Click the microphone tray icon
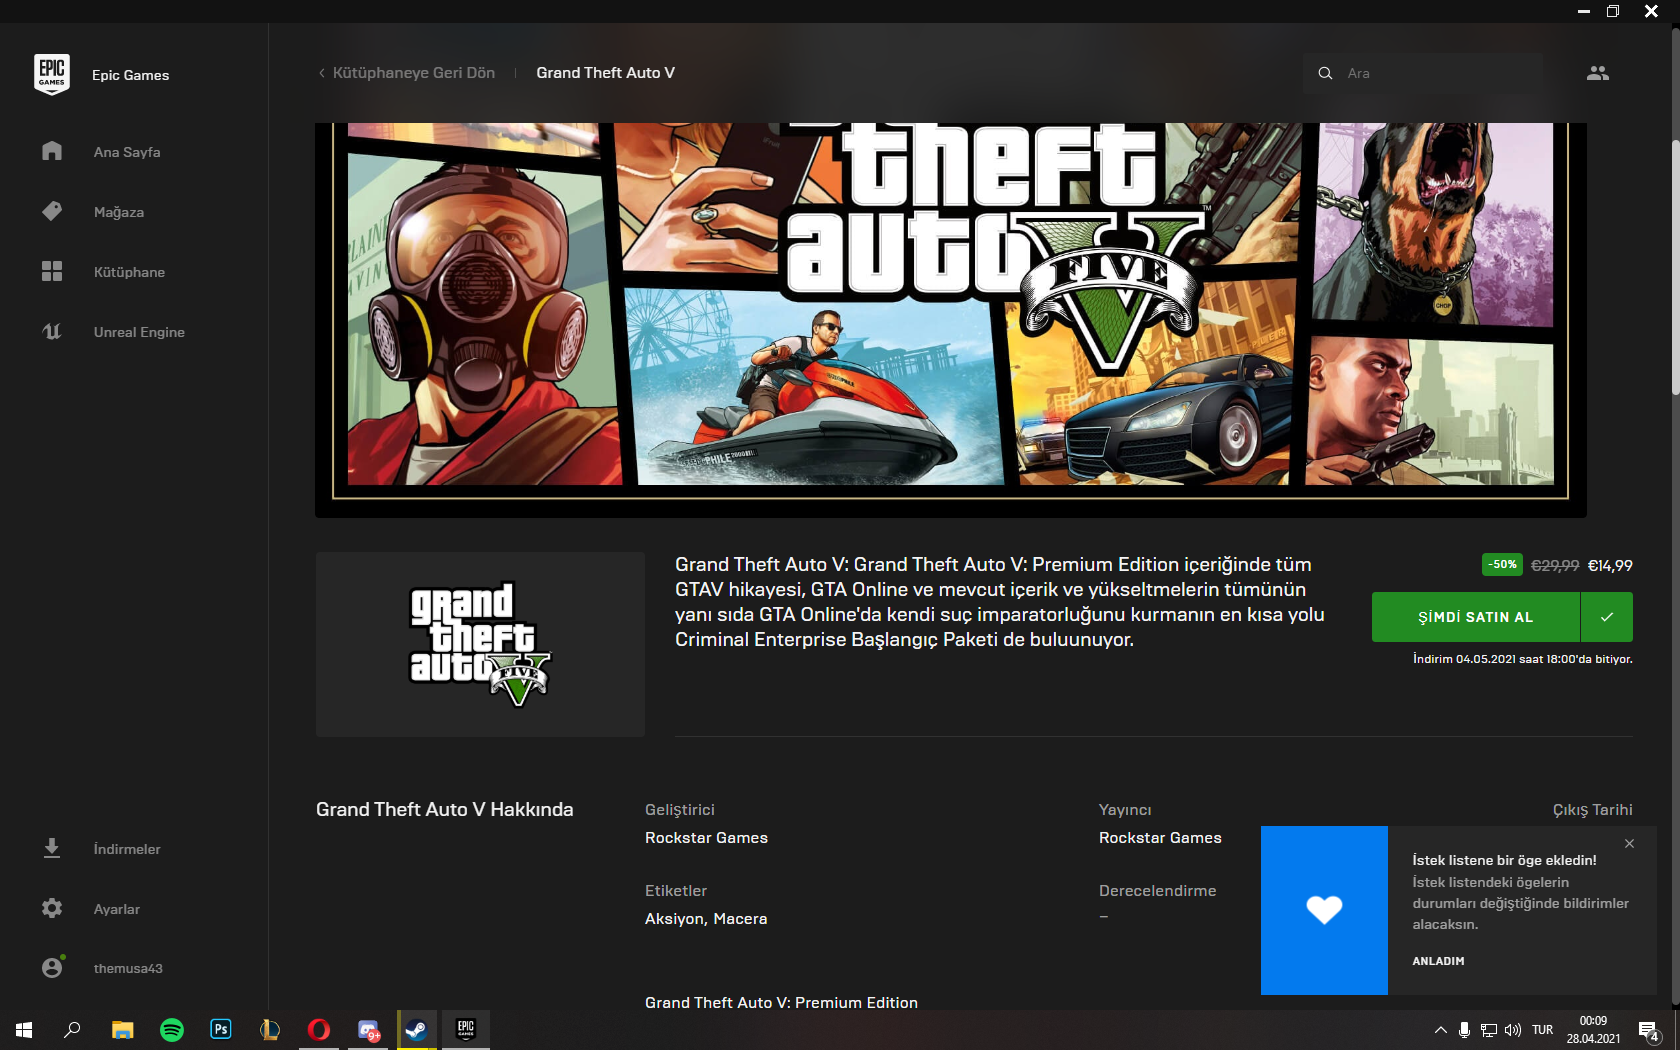Image resolution: width=1680 pixels, height=1050 pixels. point(1464,1030)
